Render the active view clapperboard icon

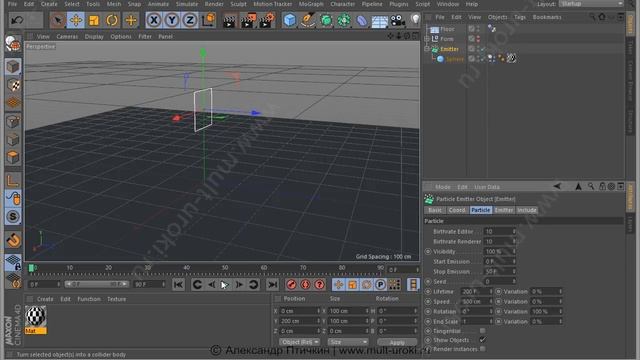(229, 20)
